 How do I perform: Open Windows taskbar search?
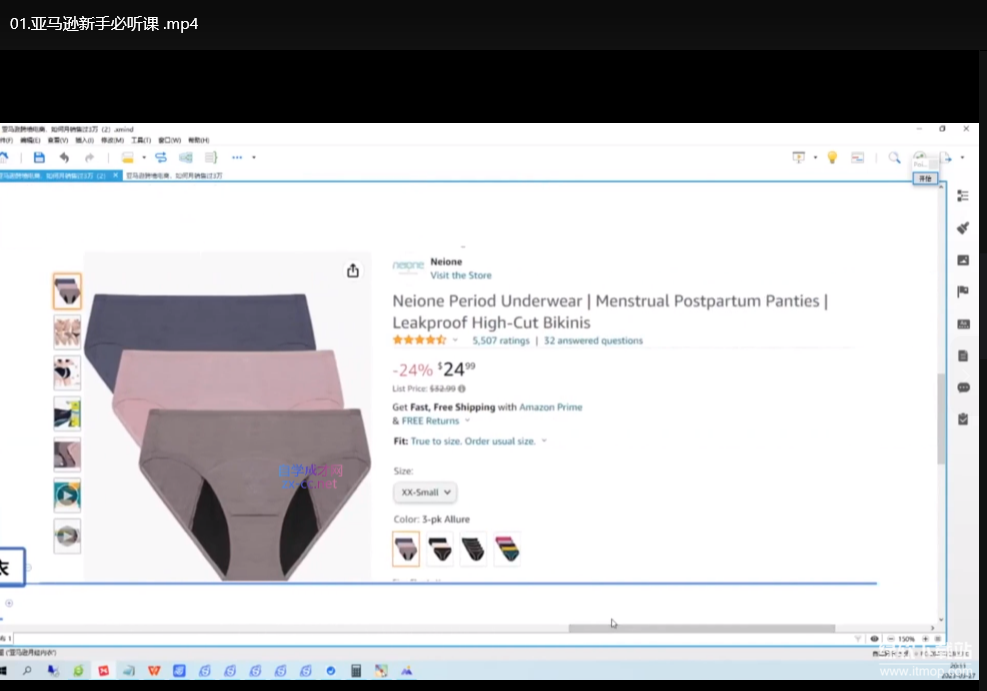27,671
